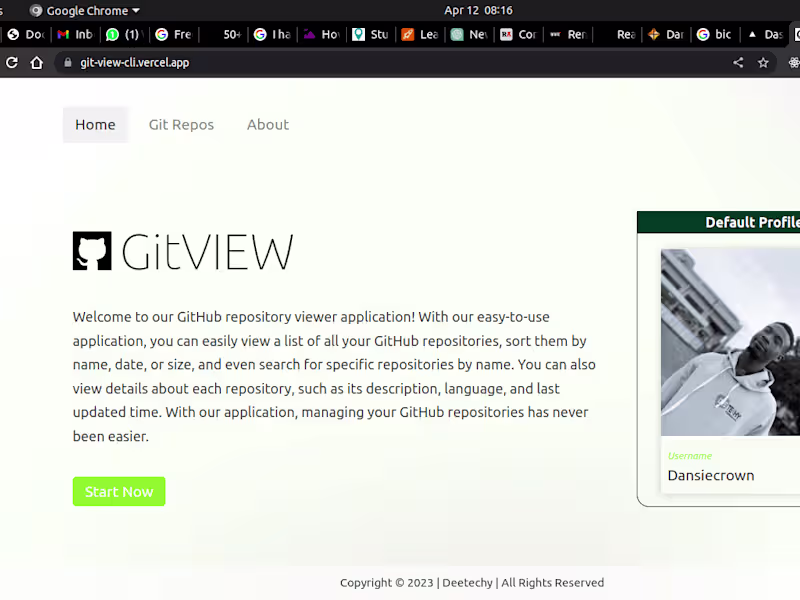
Task: Select the Home nav item
Action: (95, 124)
